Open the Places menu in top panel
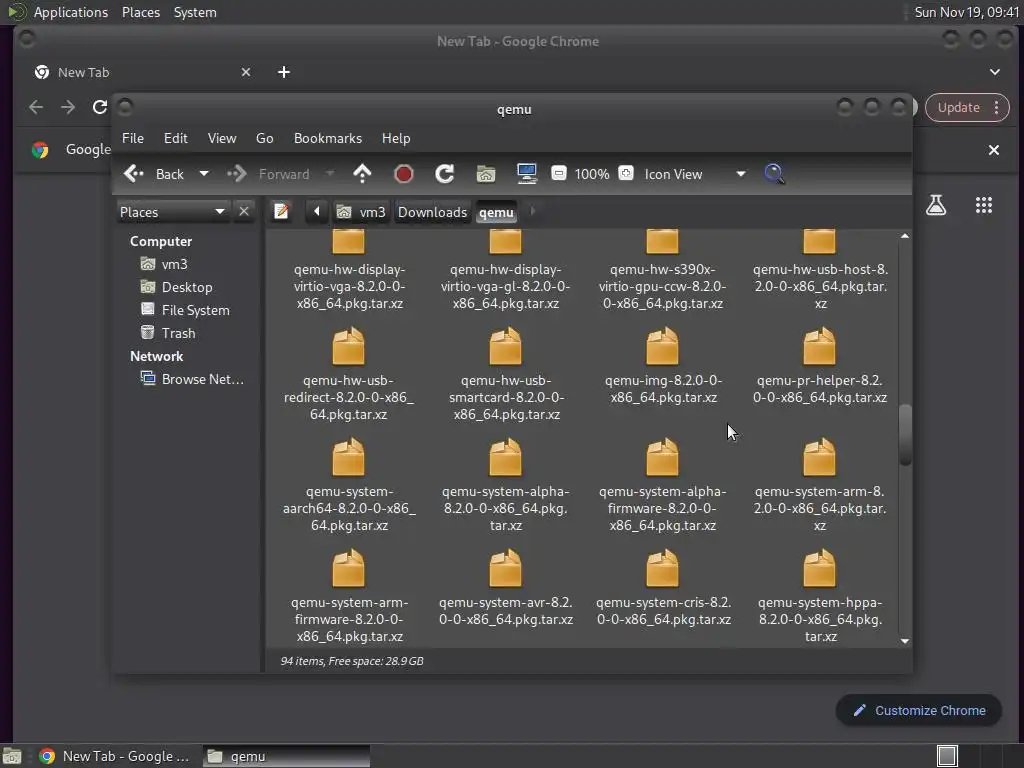 pos(140,12)
